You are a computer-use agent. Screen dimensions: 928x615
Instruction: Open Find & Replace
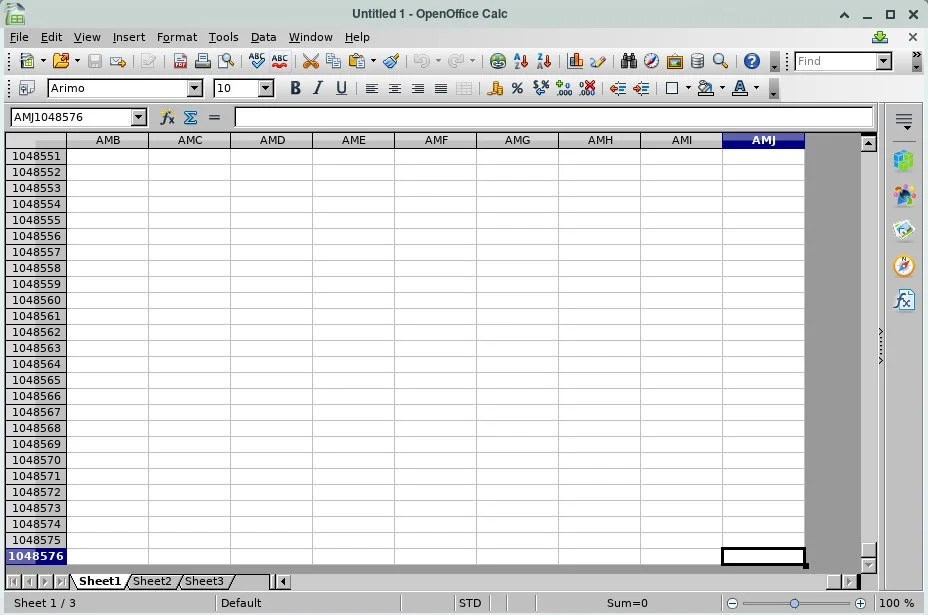pyautogui.click(x=631, y=61)
